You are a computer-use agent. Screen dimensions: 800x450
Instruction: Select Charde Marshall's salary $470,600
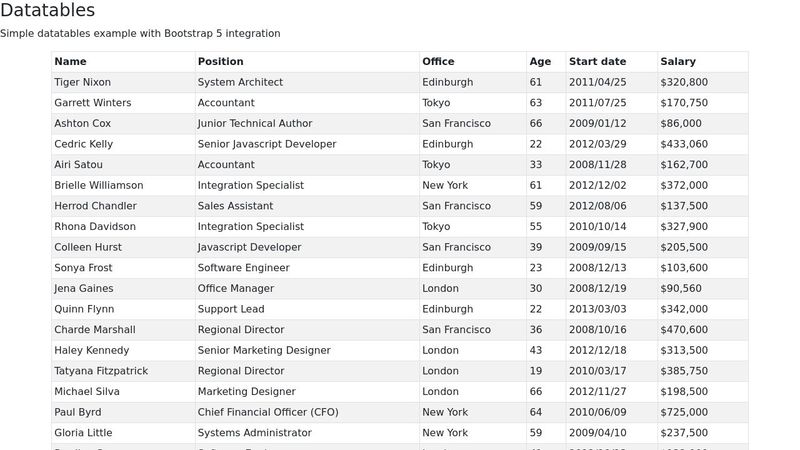point(703,330)
